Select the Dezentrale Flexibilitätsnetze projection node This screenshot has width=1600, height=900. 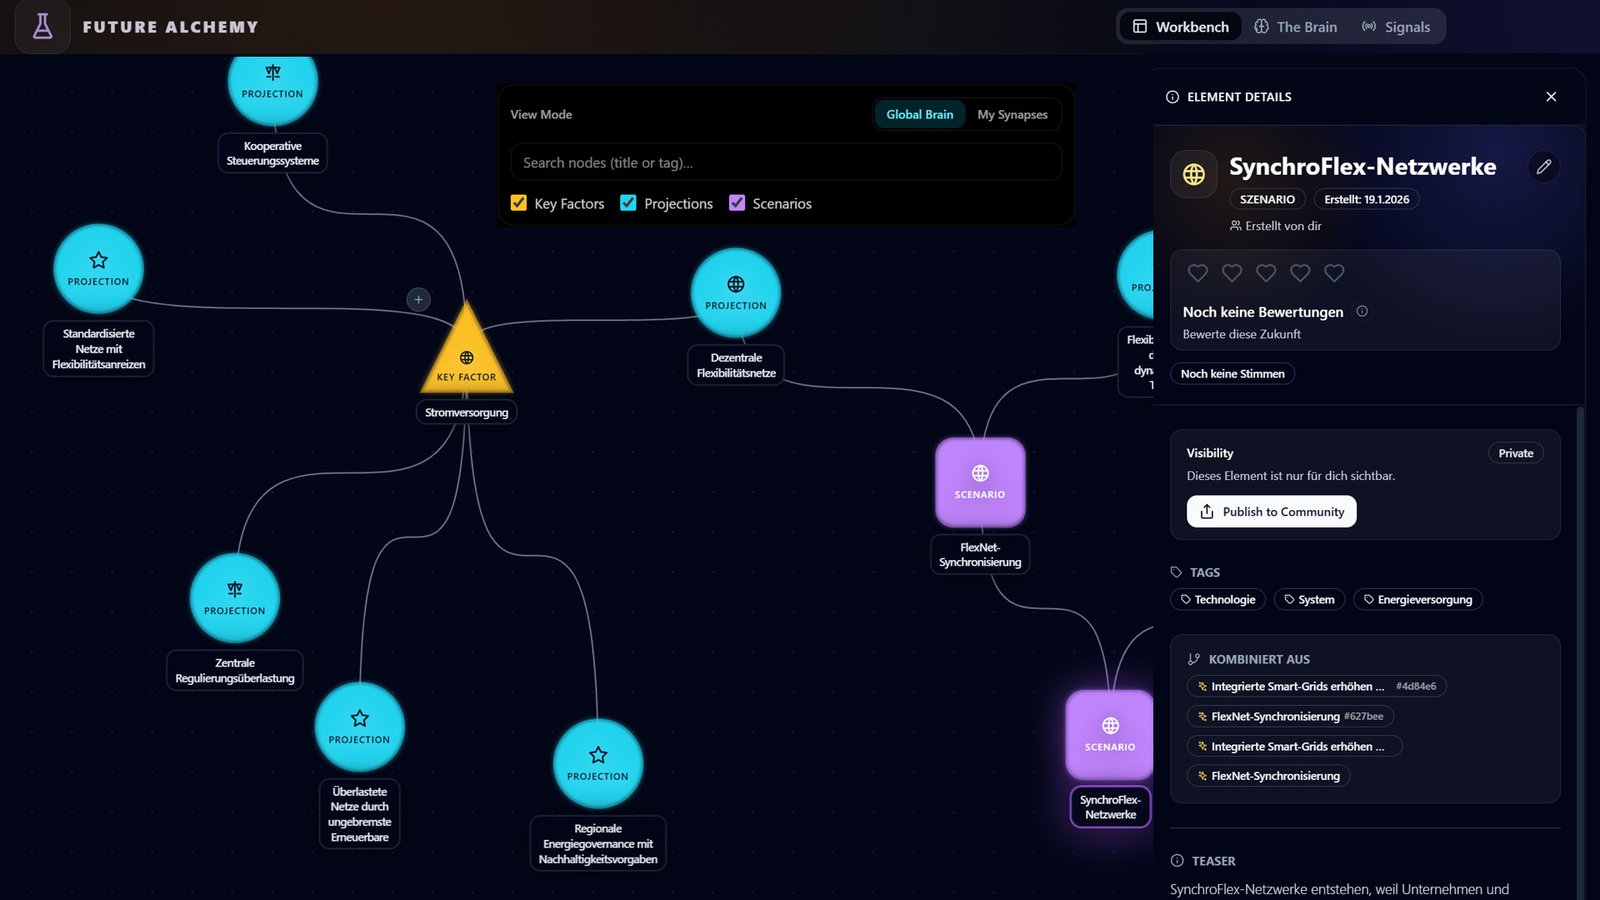[735, 293]
